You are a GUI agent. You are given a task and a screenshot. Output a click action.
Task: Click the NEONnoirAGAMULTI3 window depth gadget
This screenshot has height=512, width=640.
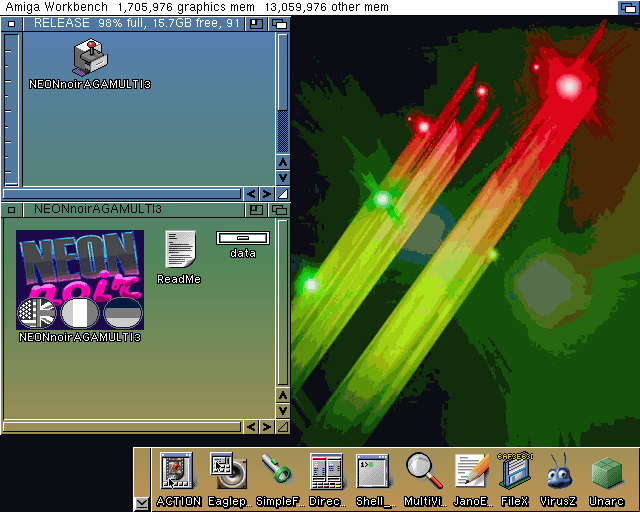pyautogui.click(x=280, y=210)
